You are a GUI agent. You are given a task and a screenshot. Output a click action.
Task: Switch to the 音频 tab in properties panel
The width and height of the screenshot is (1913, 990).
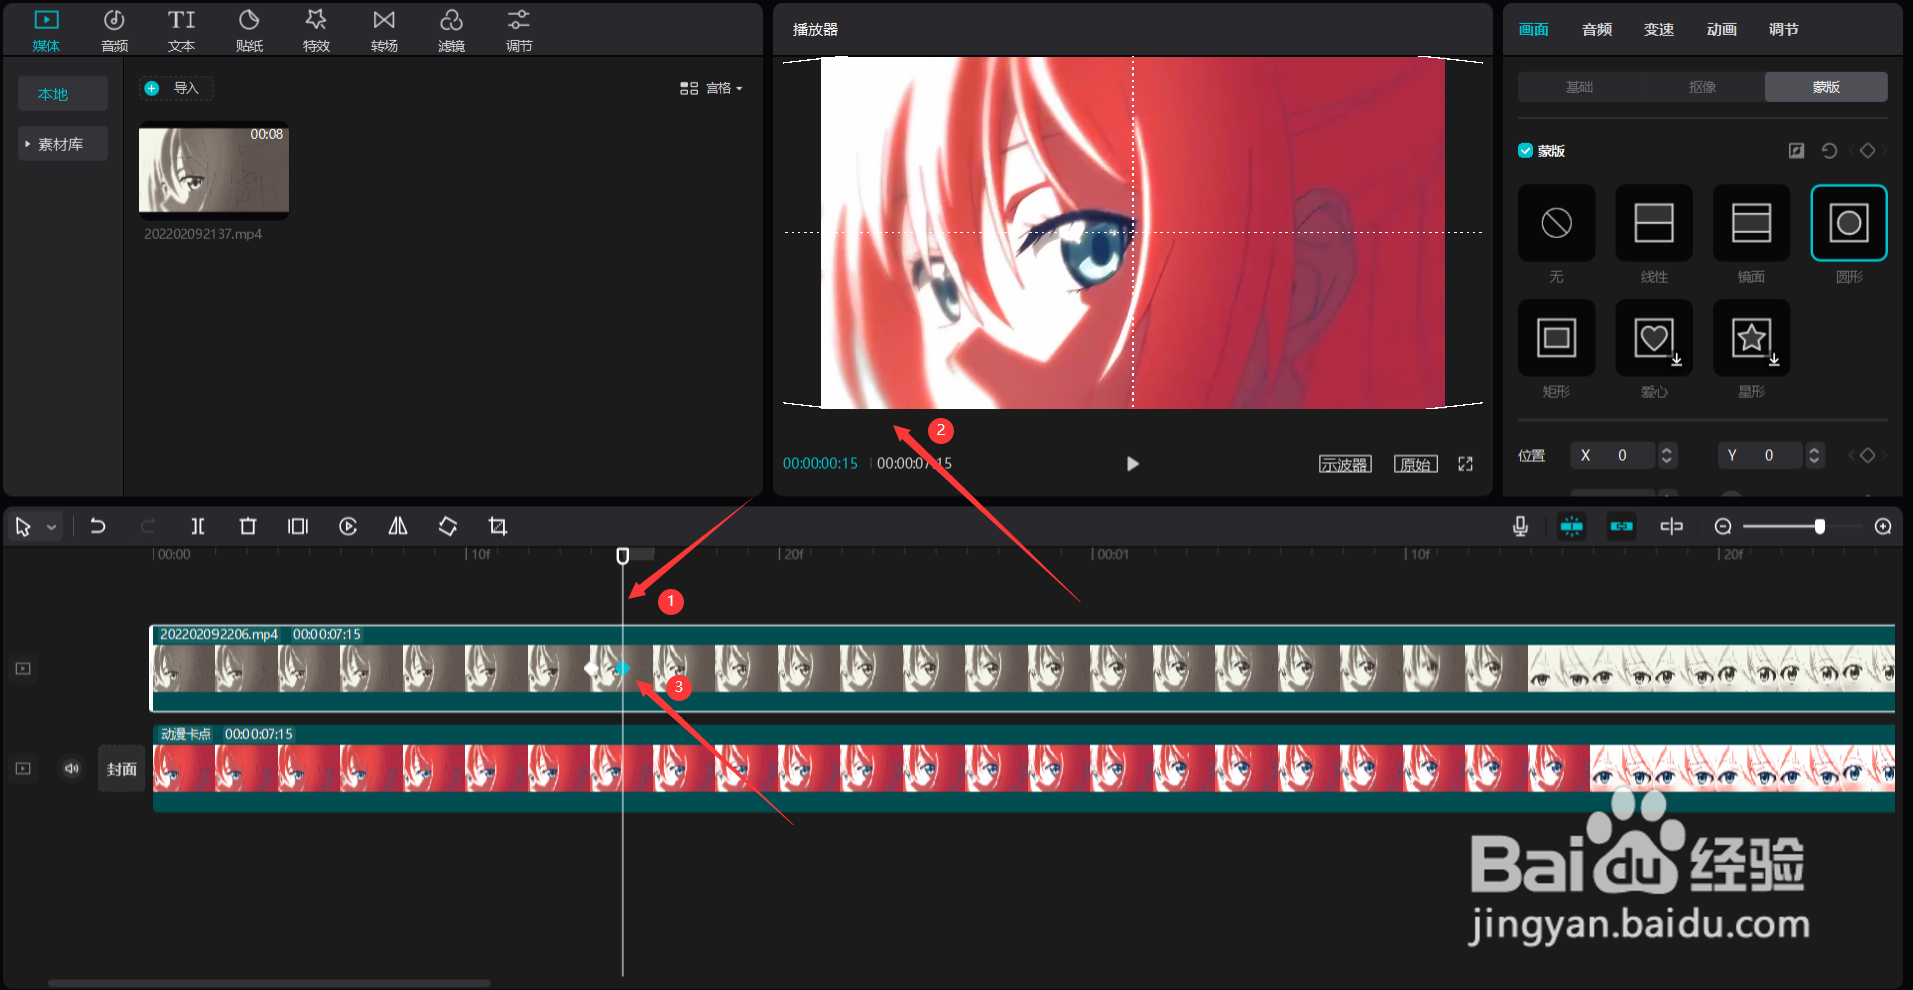tap(1596, 29)
